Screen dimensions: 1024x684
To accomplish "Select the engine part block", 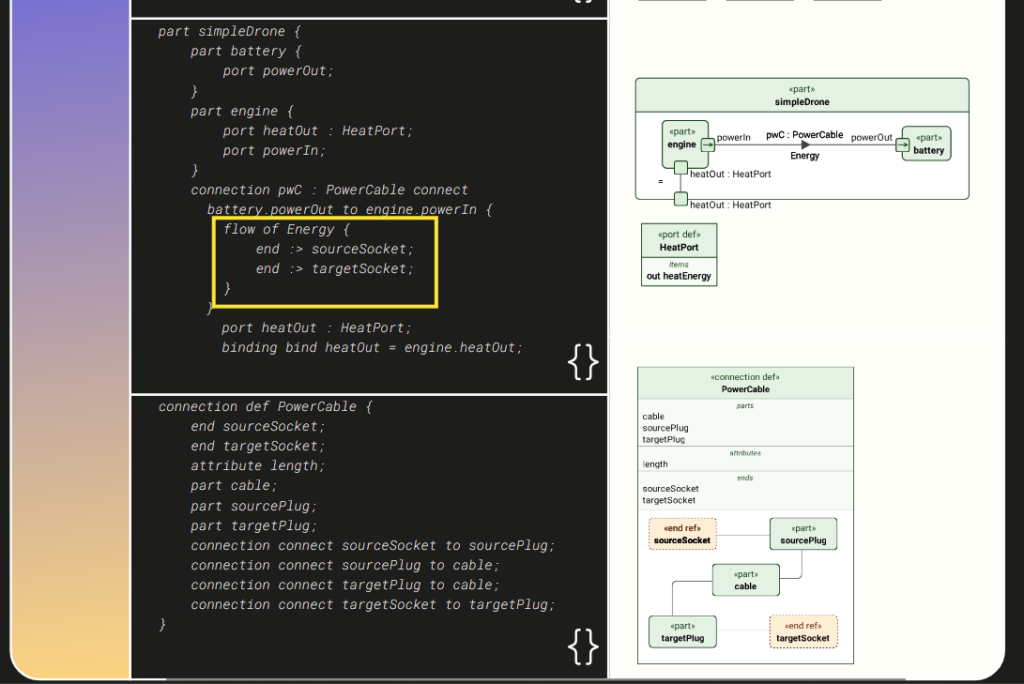I will click(x=680, y=140).
